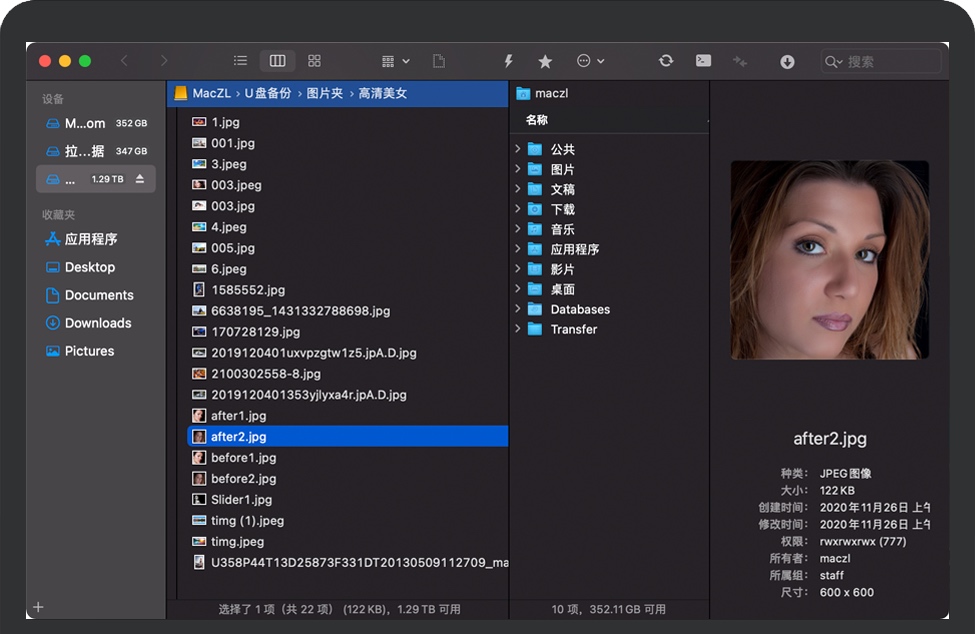975x634 pixels.
Task: Click the after2.jpg preview thumbnail
Action: tap(829, 260)
